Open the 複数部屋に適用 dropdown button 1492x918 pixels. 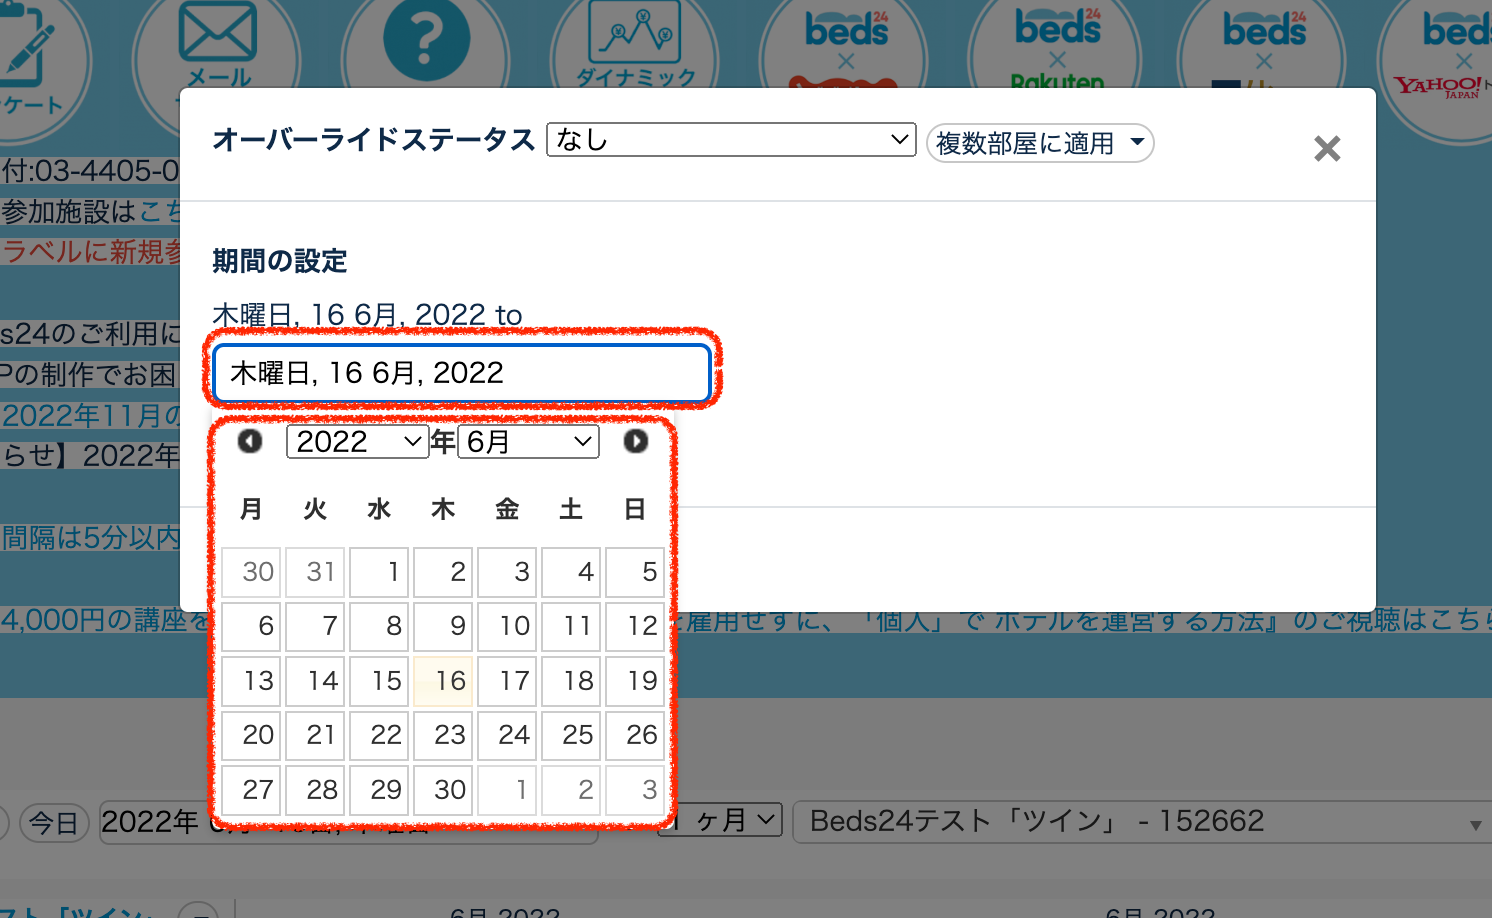pyautogui.click(x=1040, y=143)
